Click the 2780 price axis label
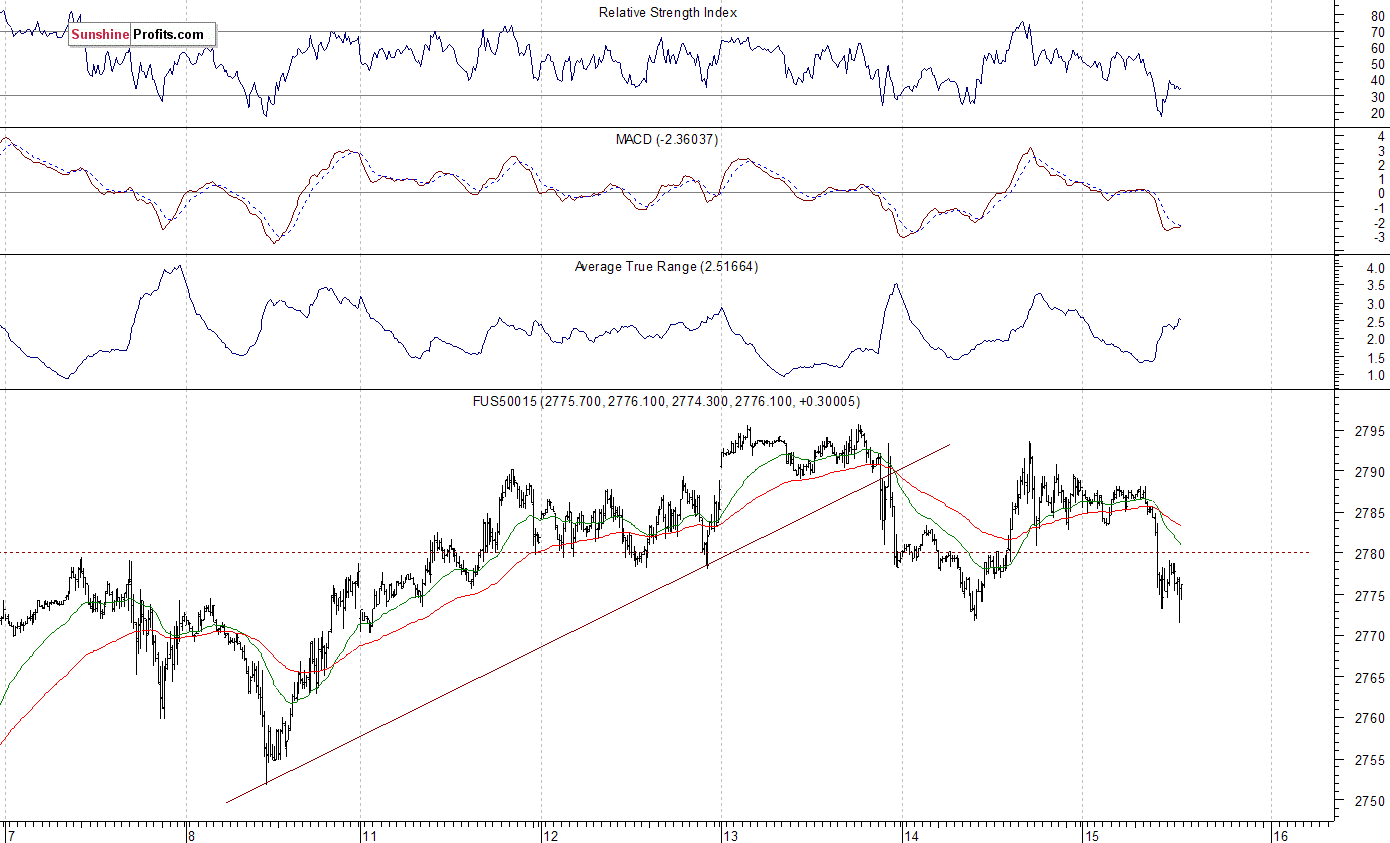 tap(1369, 554)
